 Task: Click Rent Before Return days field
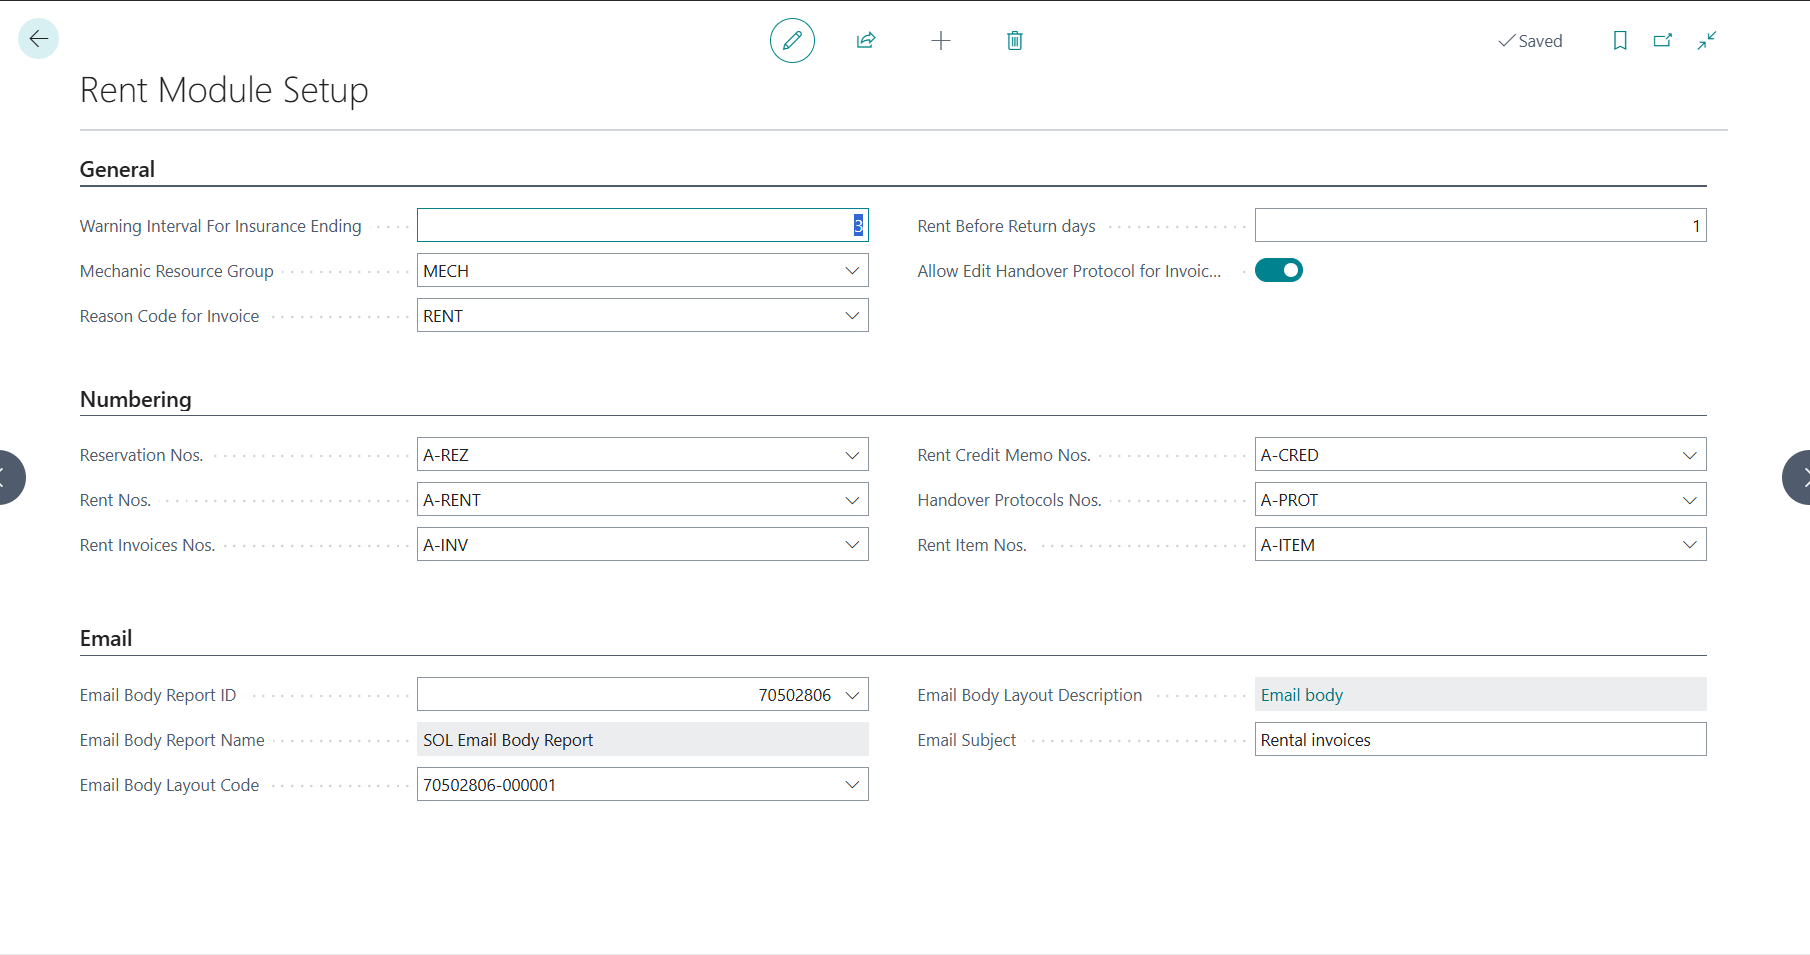[x=1479, y=226]
